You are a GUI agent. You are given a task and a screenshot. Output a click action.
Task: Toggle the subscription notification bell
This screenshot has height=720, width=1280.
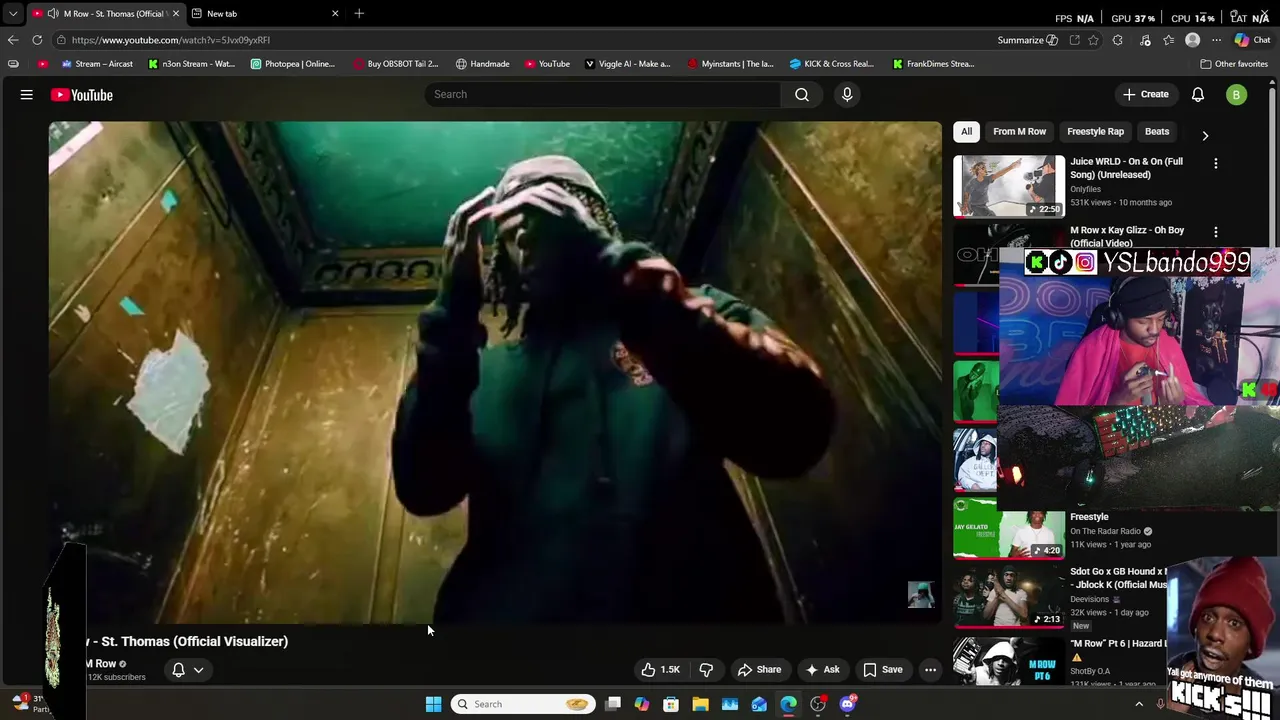point(187,670)
